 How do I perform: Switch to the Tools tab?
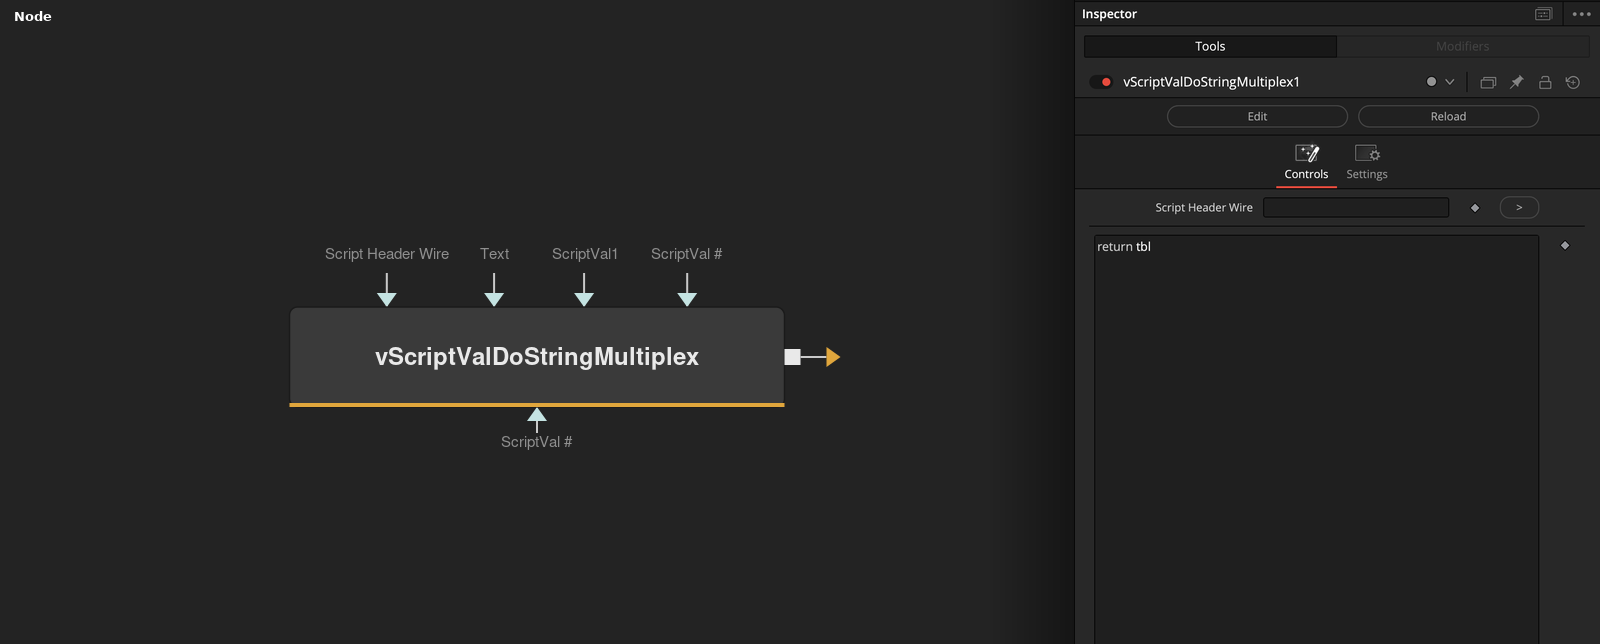pos(1210,46)
